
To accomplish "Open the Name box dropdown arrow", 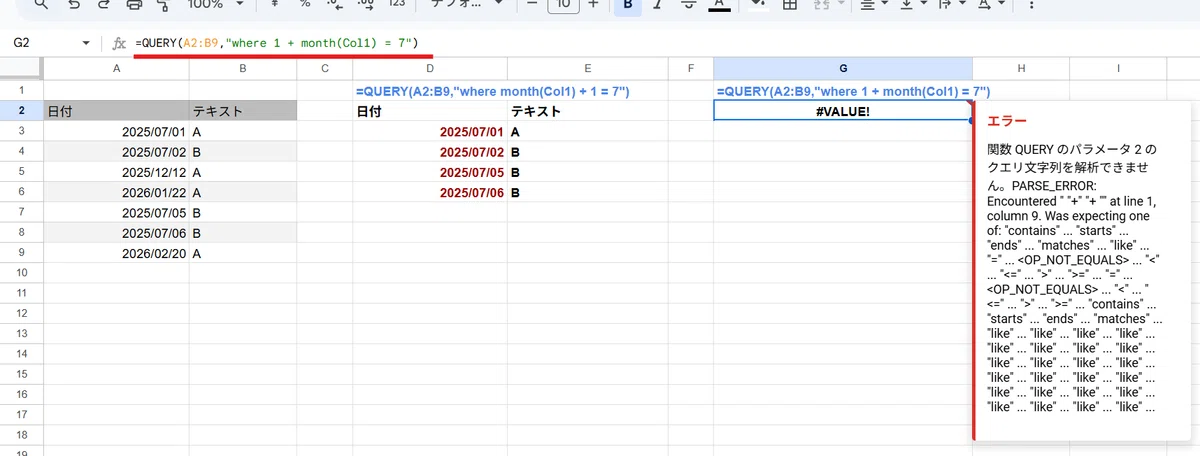I will point(86,44).
